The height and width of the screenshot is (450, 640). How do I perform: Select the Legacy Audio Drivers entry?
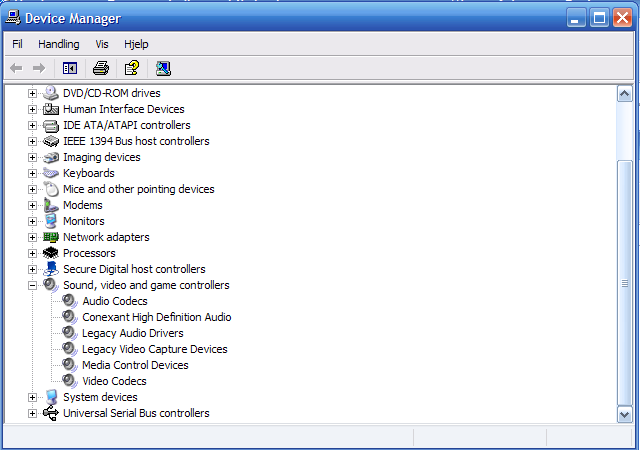pyautogui.click(x=133, y=333)
